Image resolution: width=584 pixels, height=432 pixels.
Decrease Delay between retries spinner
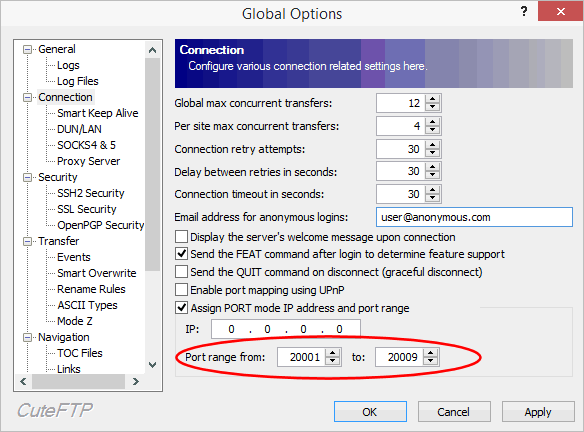(432, 175)
